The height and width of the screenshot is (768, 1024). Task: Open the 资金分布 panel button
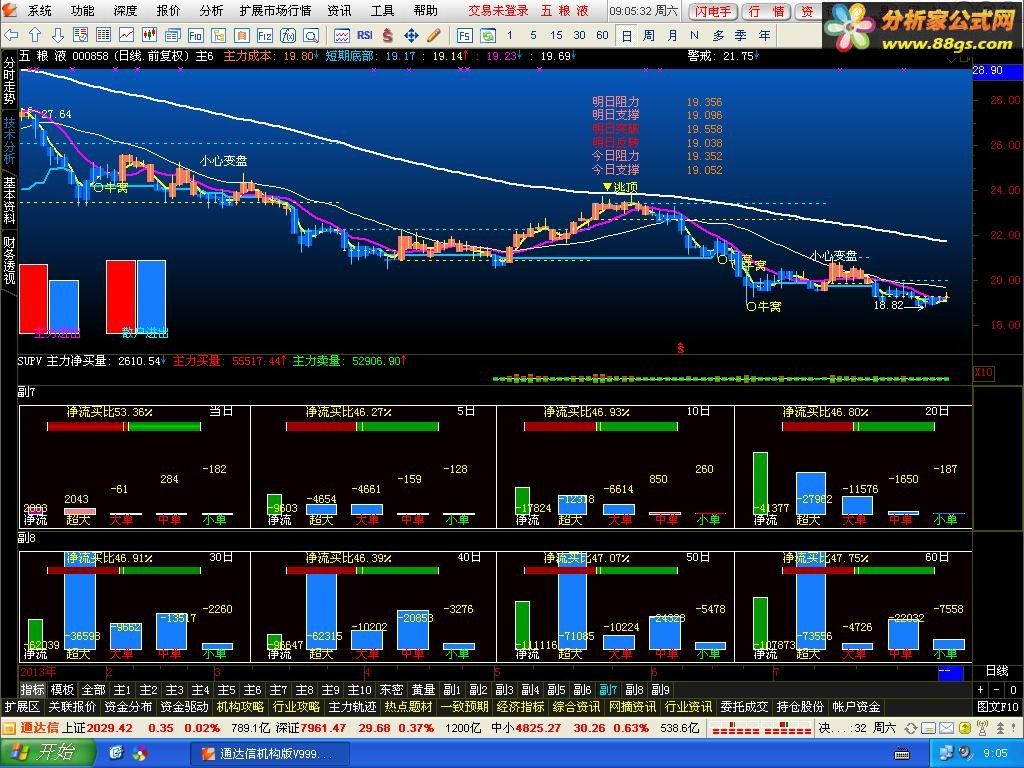coord(128,707)
